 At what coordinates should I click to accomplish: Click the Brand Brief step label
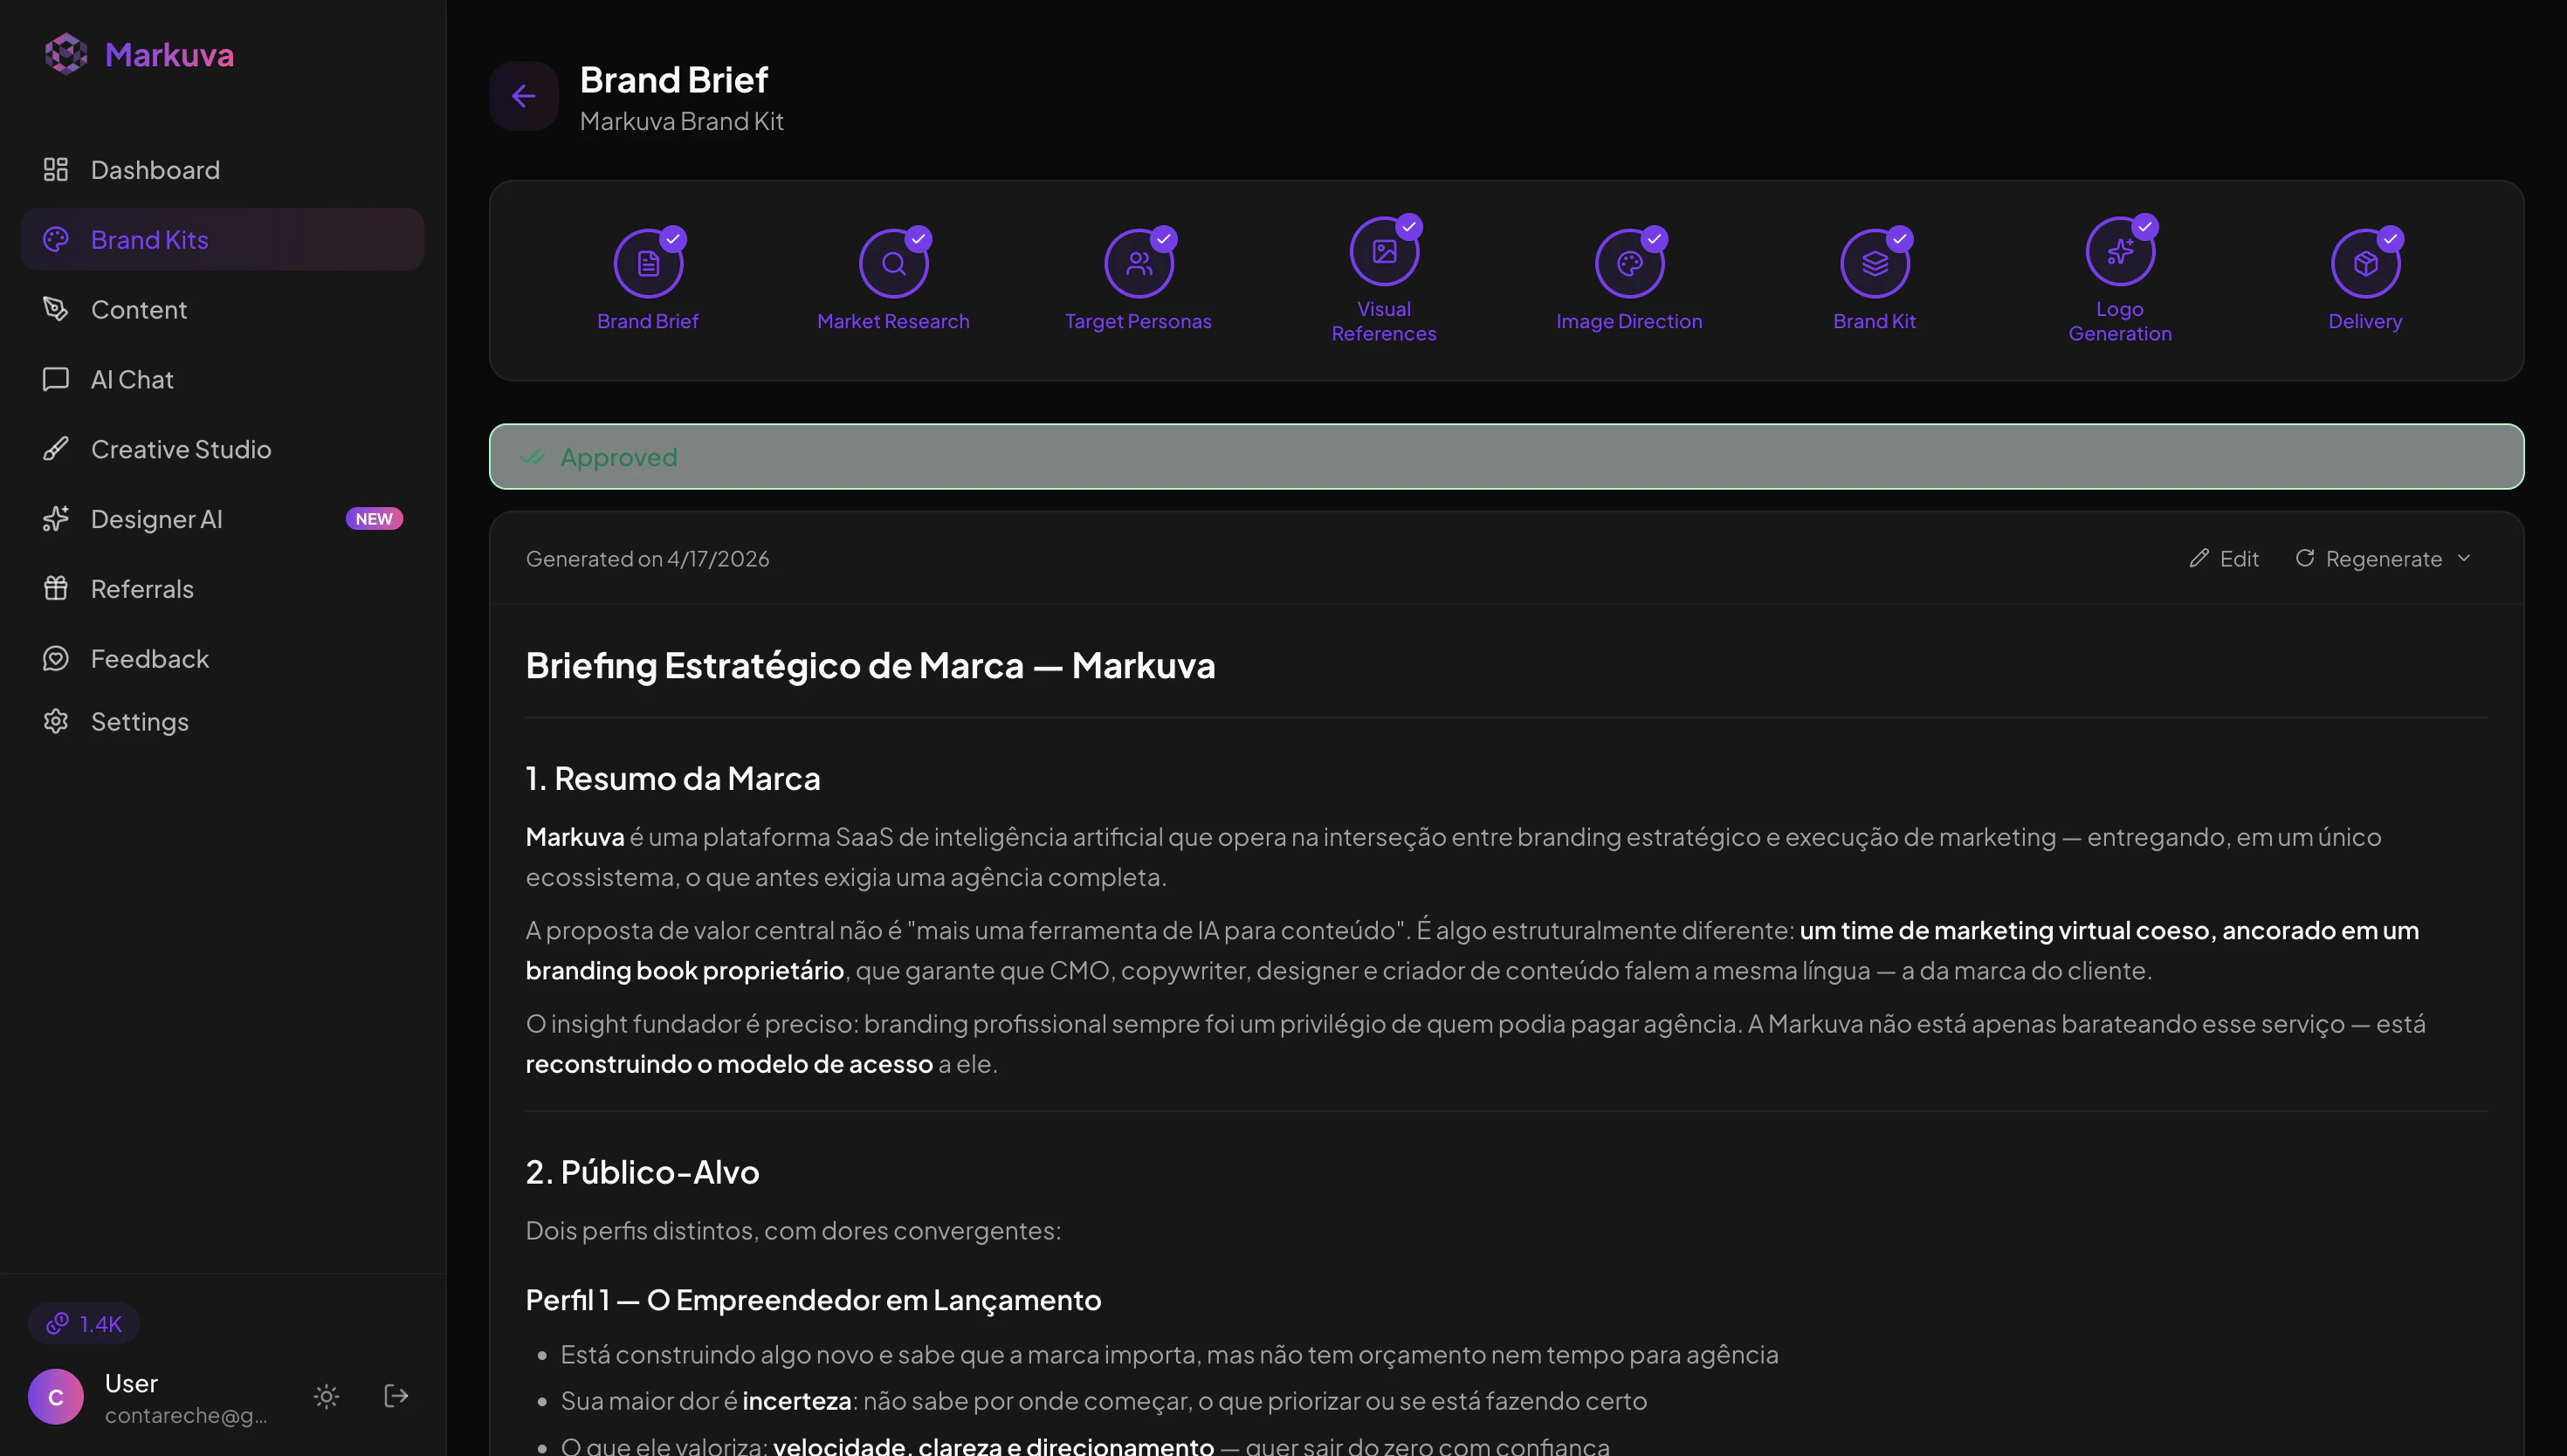tap(648, 321)
